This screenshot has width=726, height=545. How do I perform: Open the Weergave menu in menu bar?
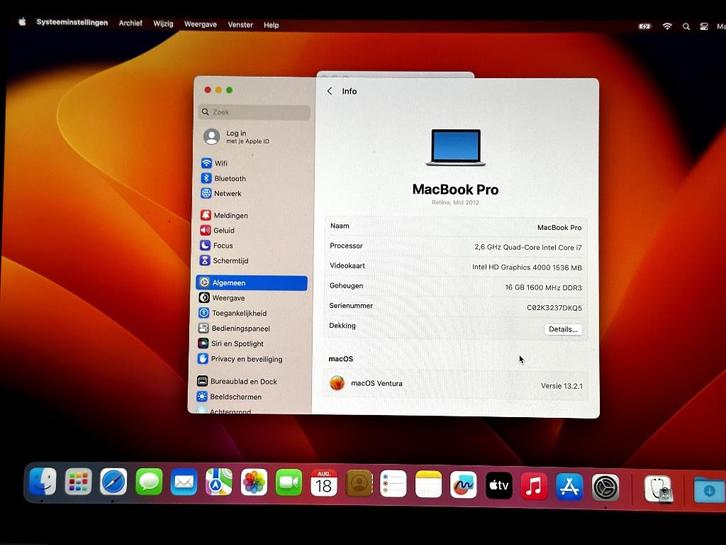point(200,24)
